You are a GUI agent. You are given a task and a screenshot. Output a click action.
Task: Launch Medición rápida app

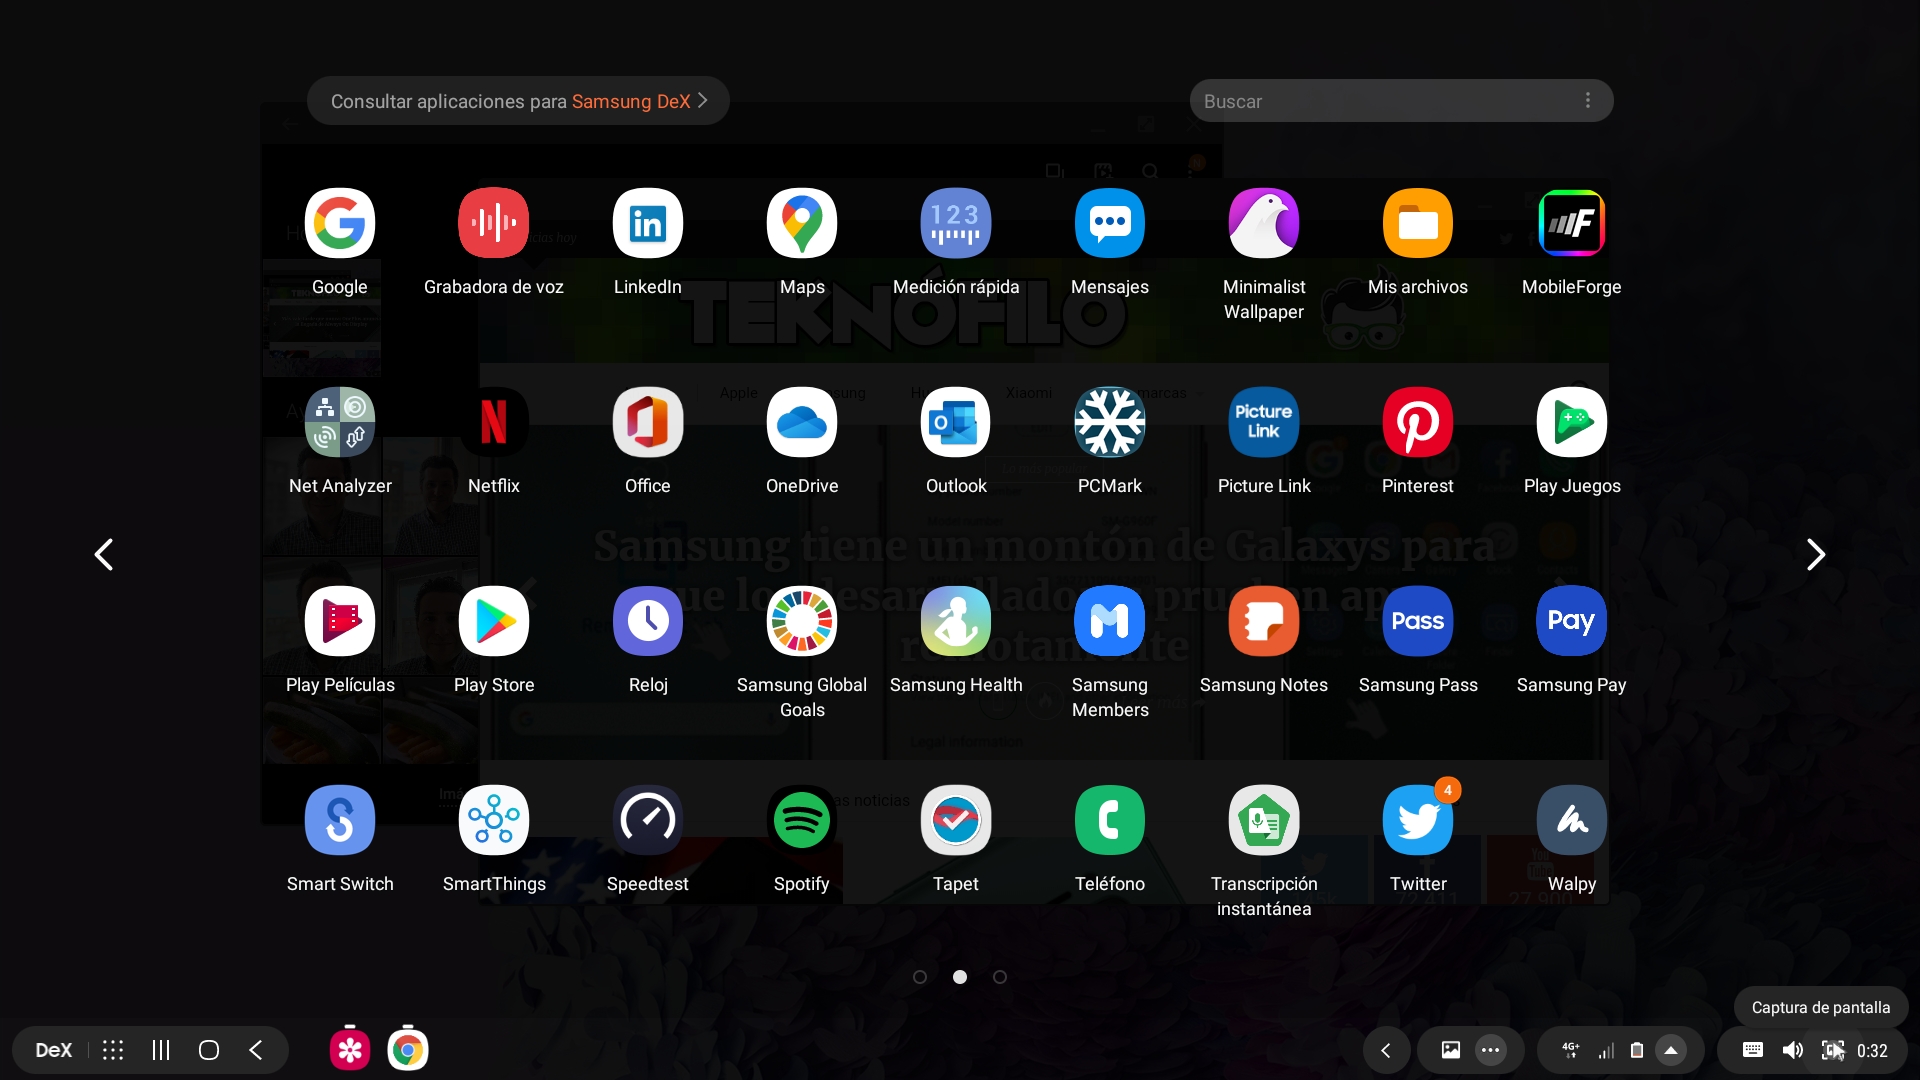pyautogui.click(x=956, y=223)
